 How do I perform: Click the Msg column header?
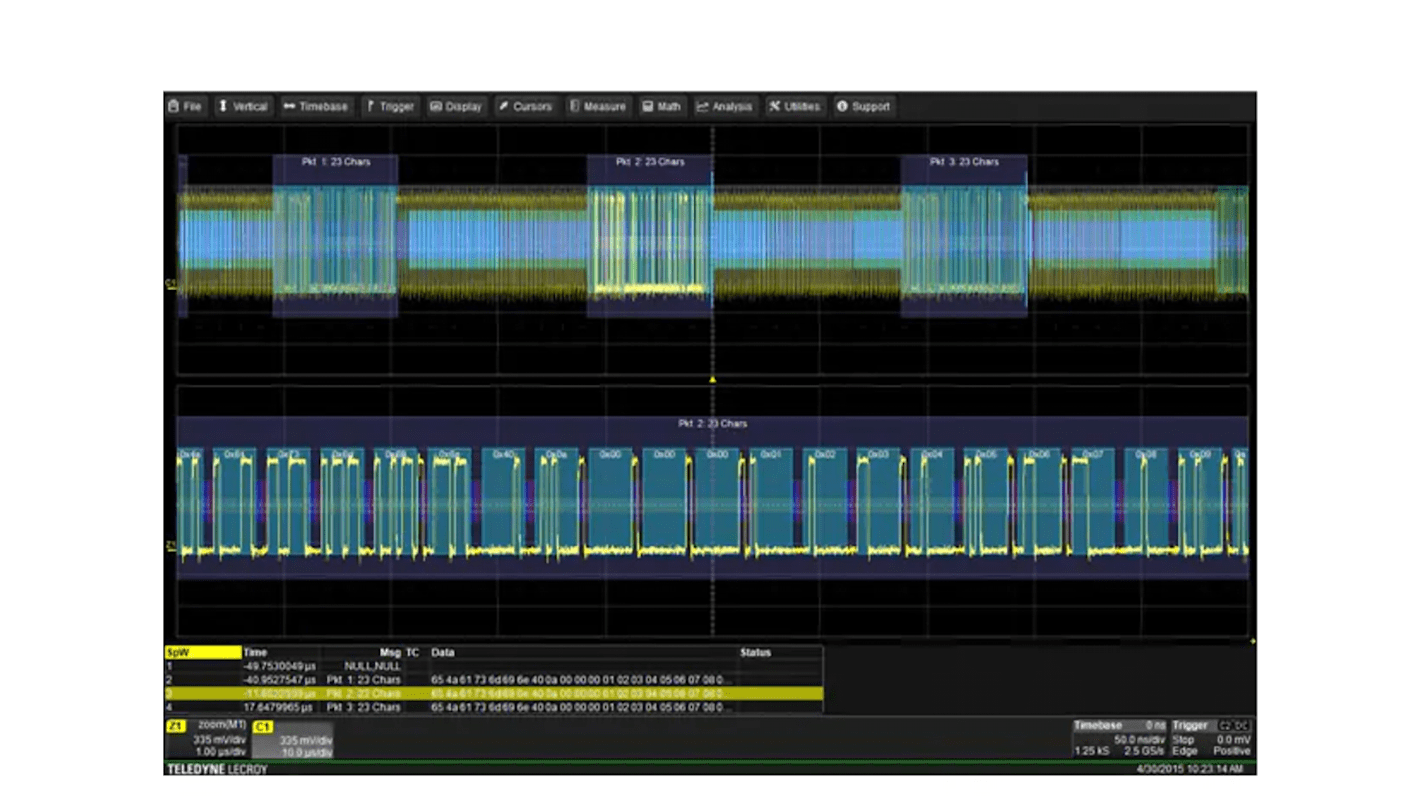point(390,652)
